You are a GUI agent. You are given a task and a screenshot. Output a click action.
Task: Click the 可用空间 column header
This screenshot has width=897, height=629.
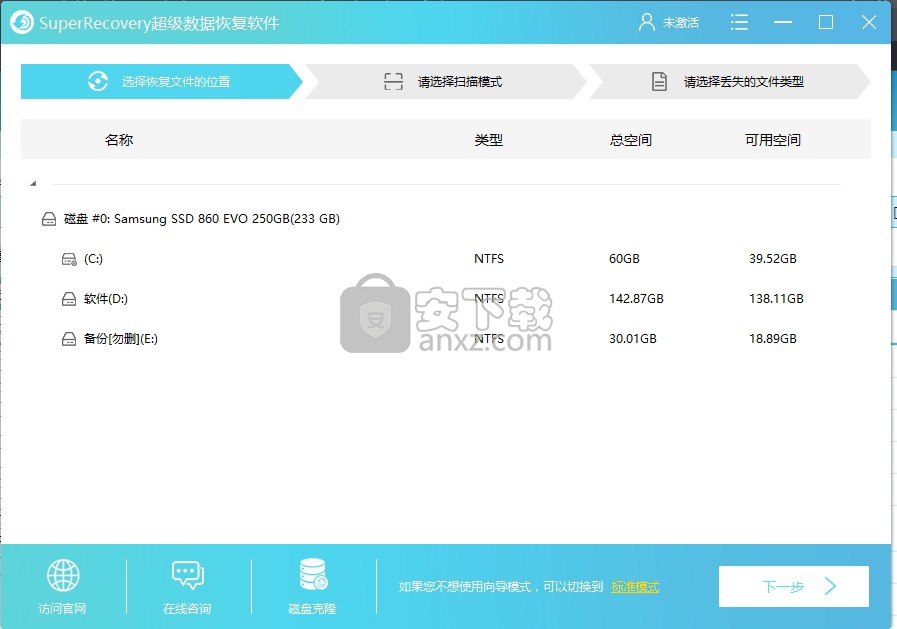click(772, 140)
